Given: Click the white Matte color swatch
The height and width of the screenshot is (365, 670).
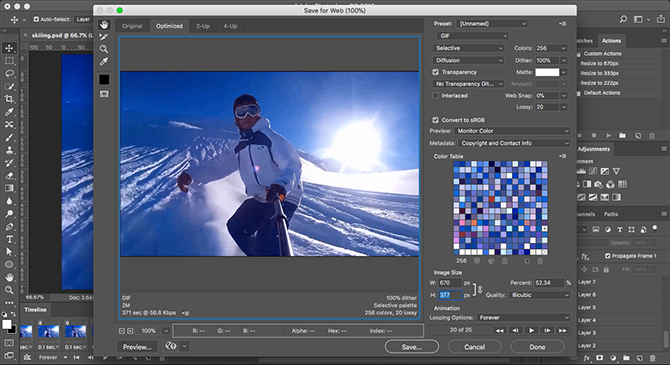Looking at the screenshot, I should [x=547, y=72].
